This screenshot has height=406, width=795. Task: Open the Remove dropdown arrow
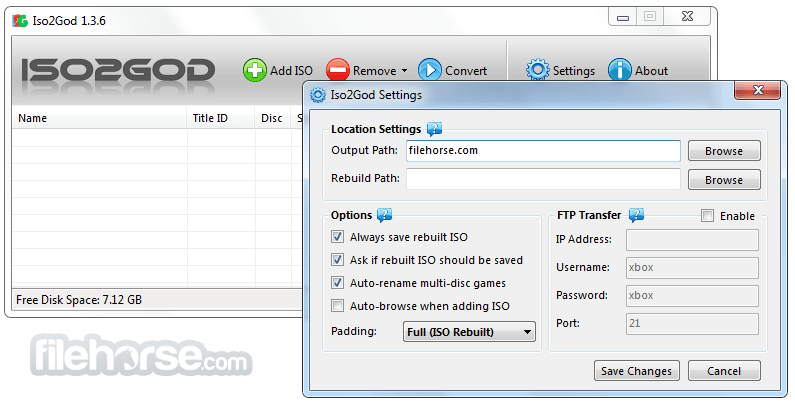405,70
